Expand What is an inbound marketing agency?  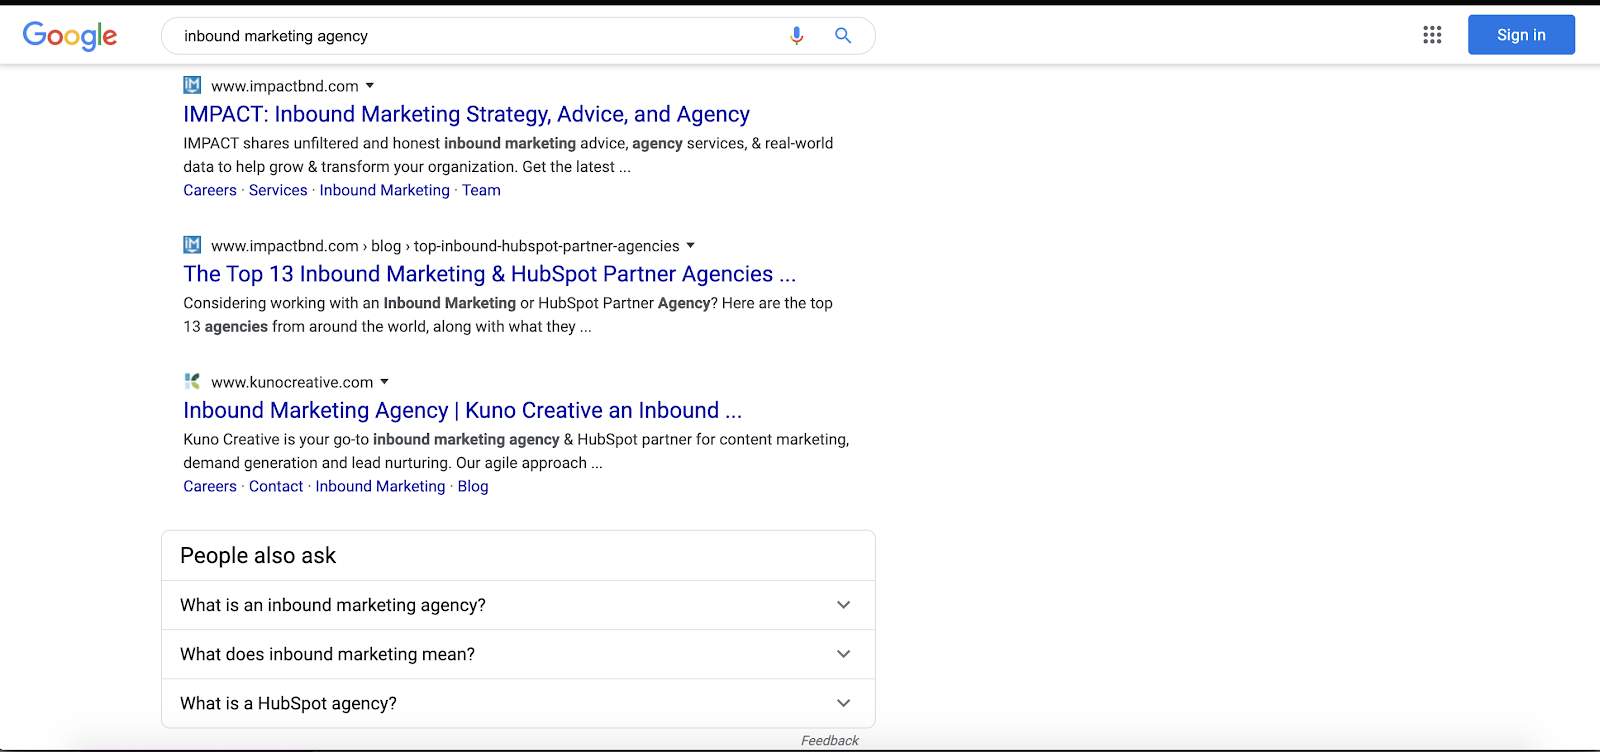coord(518,605)
